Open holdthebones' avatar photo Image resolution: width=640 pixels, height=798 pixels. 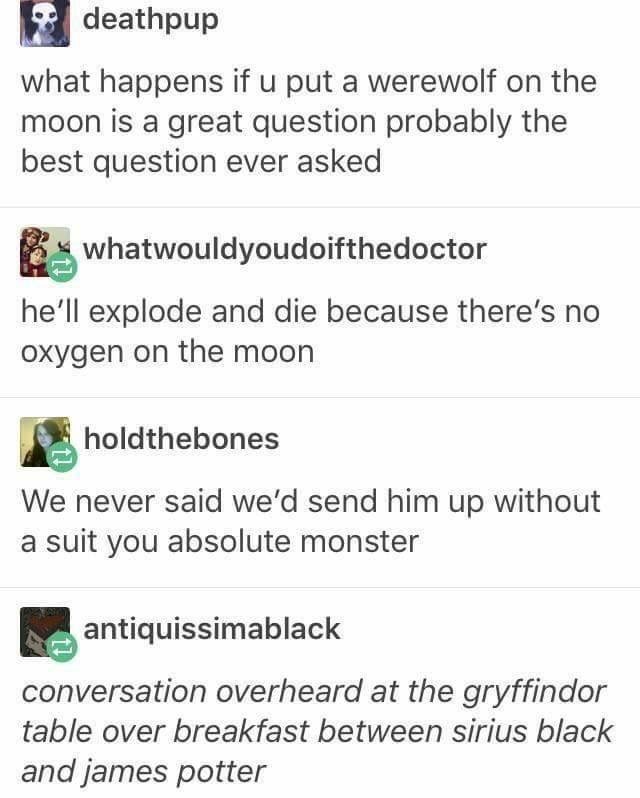[45, 442]
